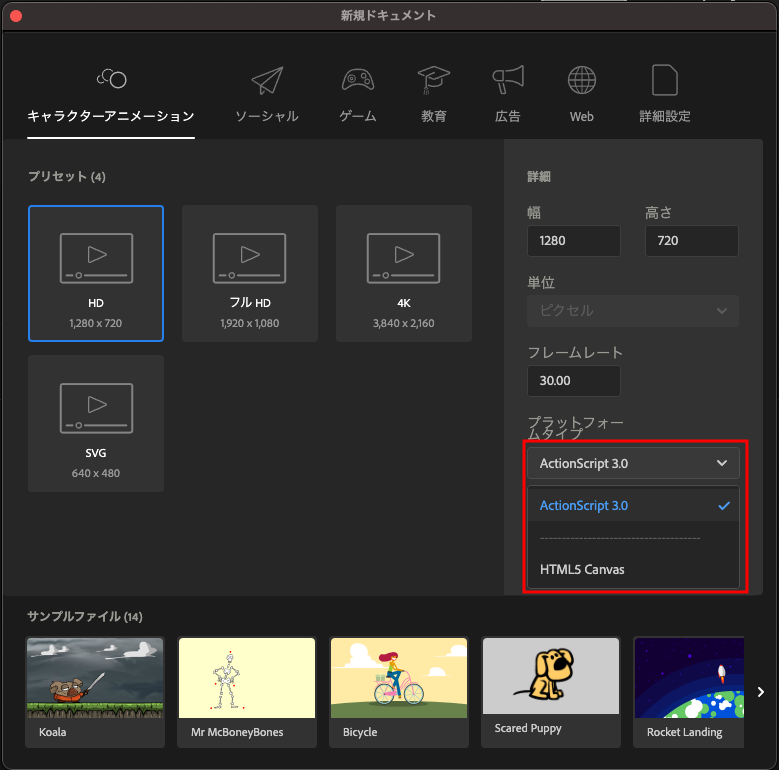Click the width field showing 1280
Image resolution: width=779 pixels, height=770 pixels.
[574, 241]
